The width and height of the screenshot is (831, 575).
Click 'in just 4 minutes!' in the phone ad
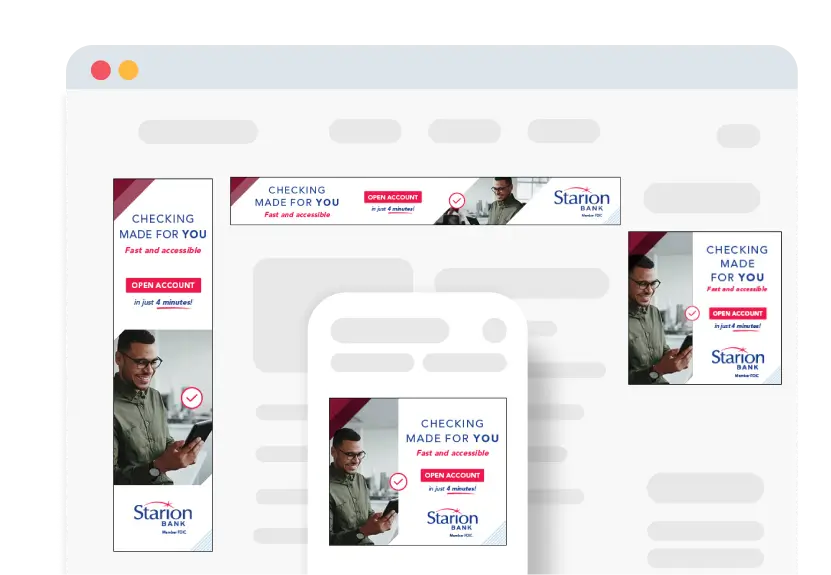point(452,489)
